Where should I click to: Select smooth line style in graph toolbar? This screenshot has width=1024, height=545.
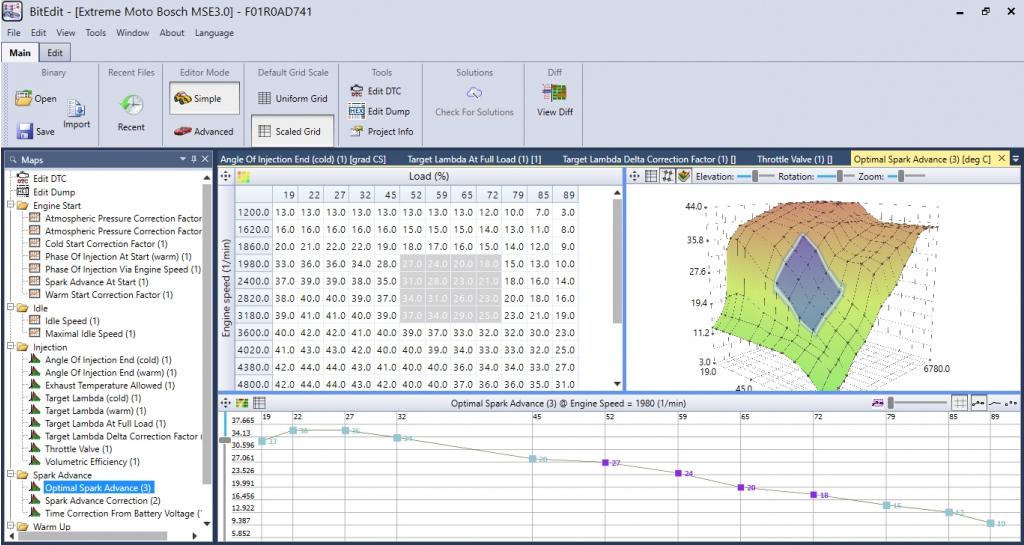995,403
